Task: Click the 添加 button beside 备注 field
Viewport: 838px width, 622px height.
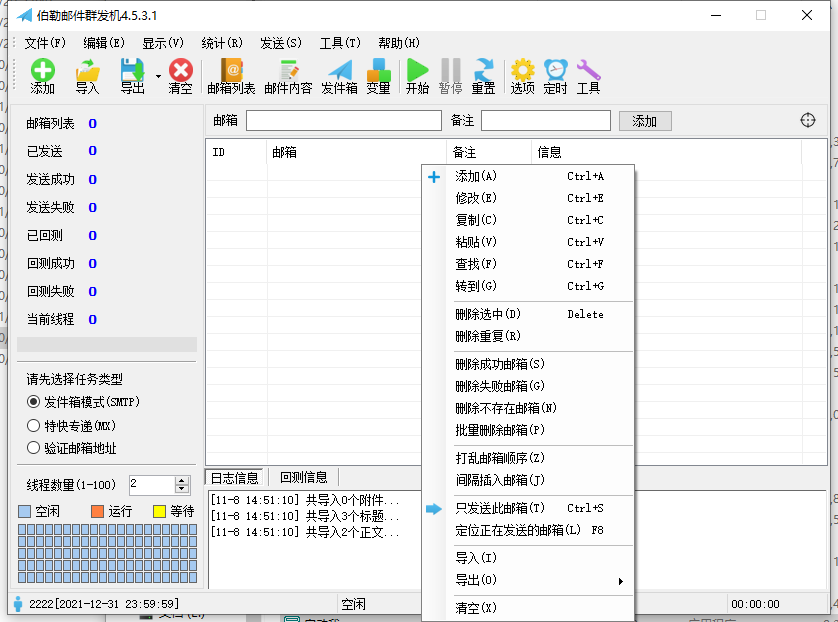Action: click(645, 121)
